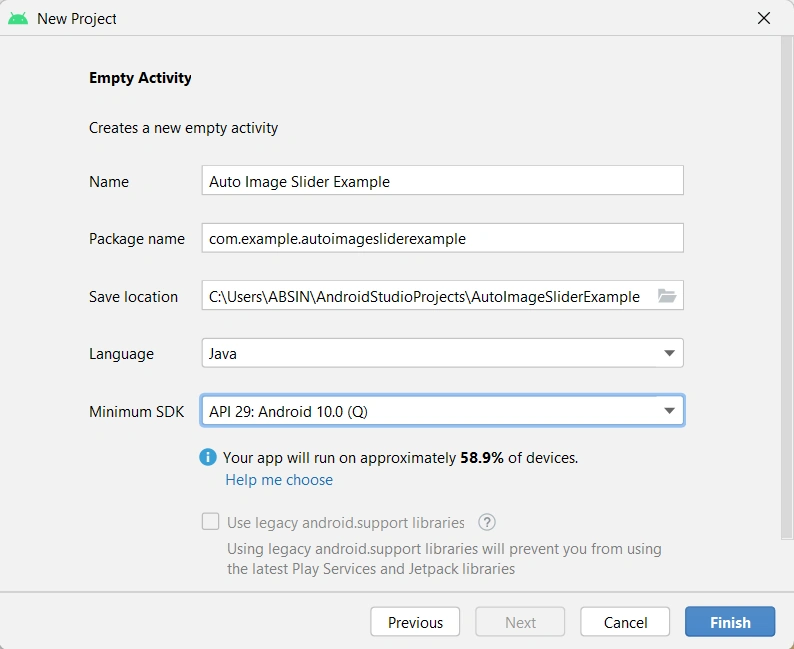Image resolution: width=794 pixels, height=649 pixels.
Task: Close the New Project dialog
Action: 764,18
